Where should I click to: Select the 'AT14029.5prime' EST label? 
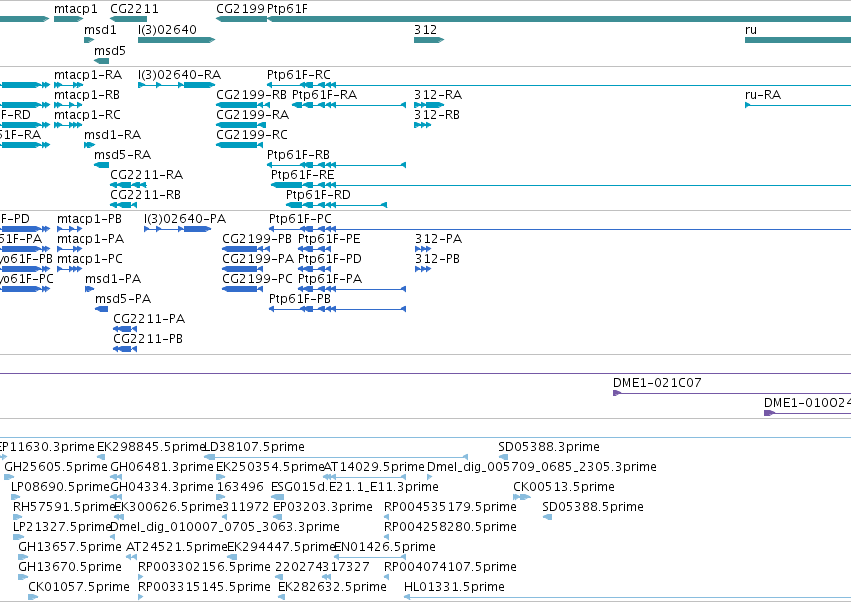pos(374,466)
